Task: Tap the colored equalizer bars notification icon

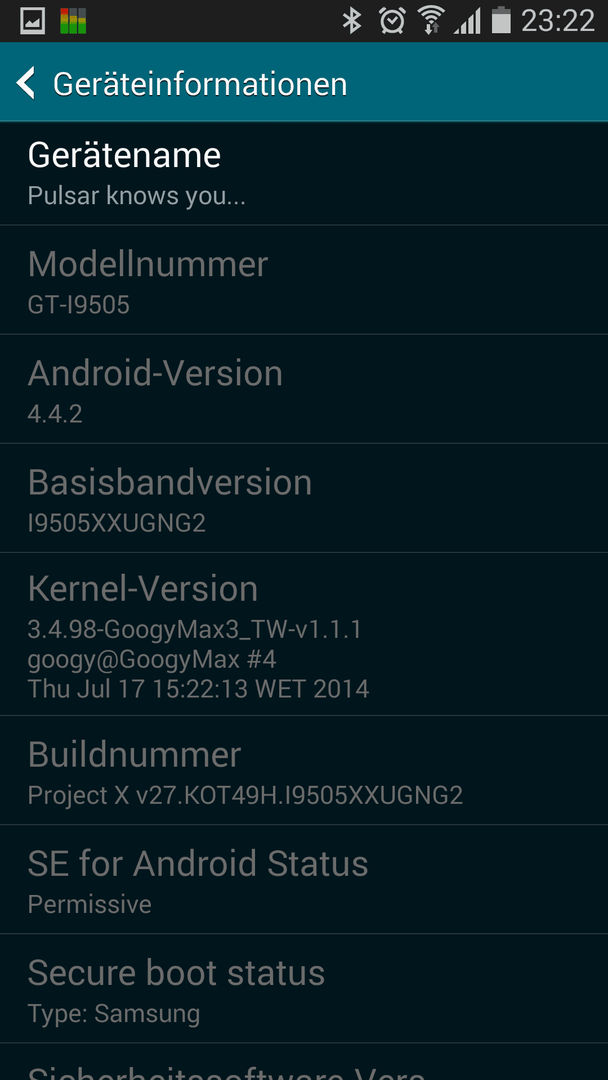Action: 72,21
